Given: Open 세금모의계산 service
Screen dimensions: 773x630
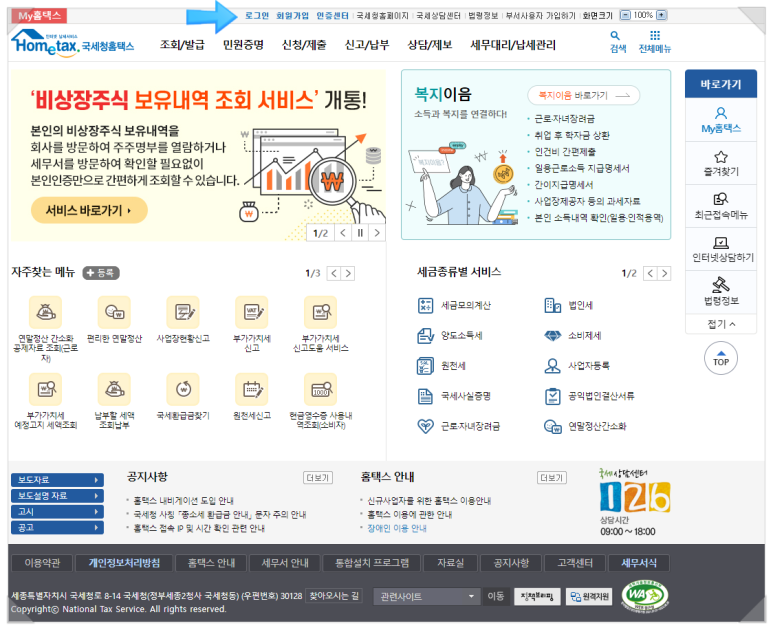Looking at the screenshot, I should (x=454, y=306).
